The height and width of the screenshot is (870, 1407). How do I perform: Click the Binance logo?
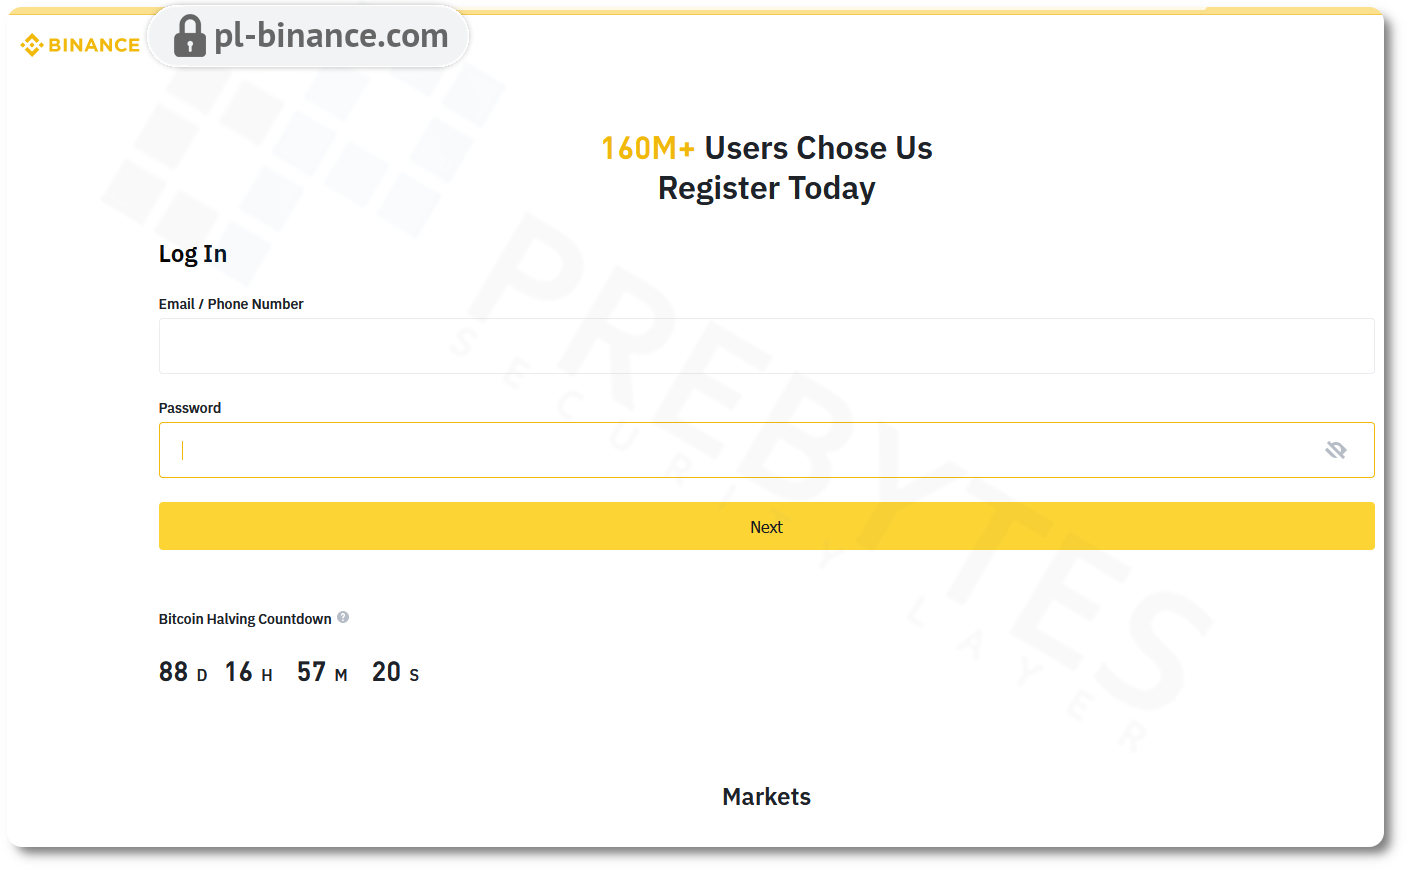pos(80,45)
